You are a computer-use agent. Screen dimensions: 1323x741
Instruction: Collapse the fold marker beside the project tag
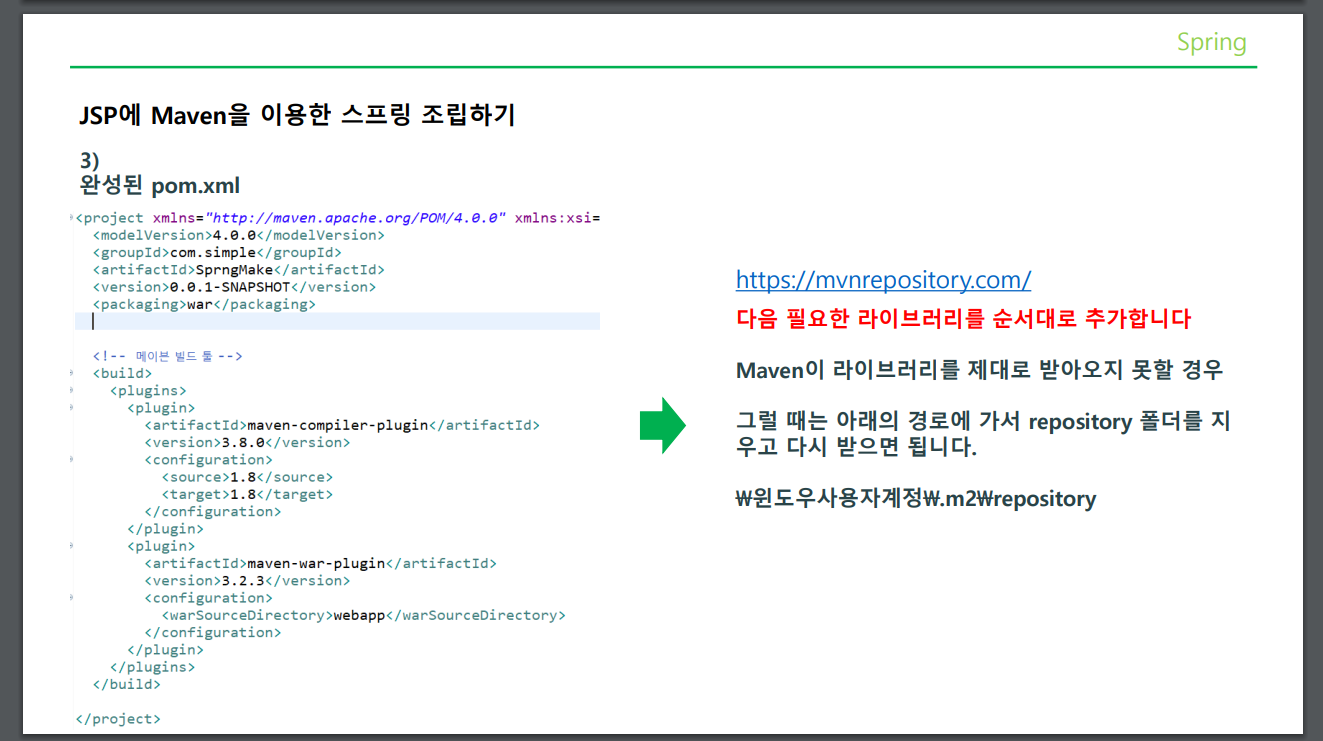(x=72, y=217)
